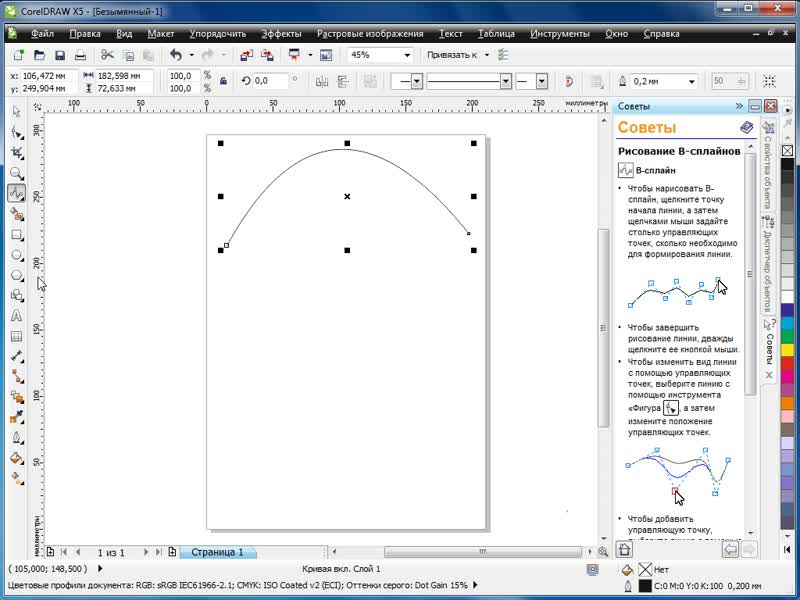Image resolution: width=800 pixels, height=600 pixels.
Task: Choose the Table tool
Action: [x=16, y=336]
